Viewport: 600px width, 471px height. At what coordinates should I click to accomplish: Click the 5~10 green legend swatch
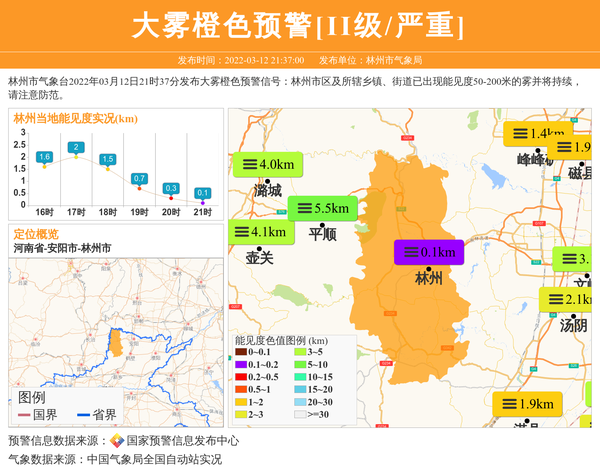[x=299, y=365]
